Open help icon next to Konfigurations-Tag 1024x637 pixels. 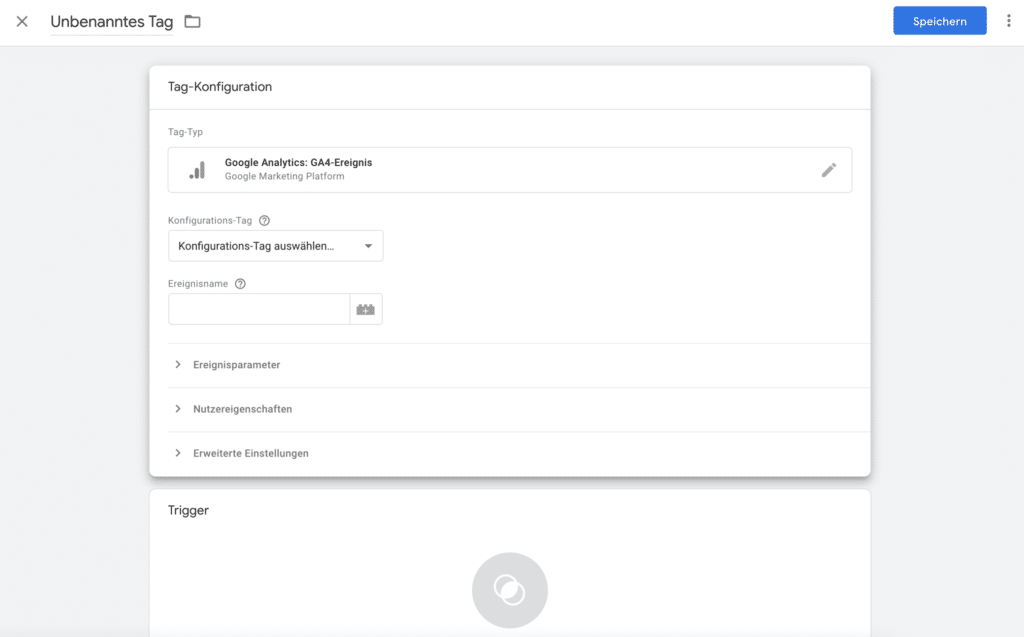coord(264,221)
